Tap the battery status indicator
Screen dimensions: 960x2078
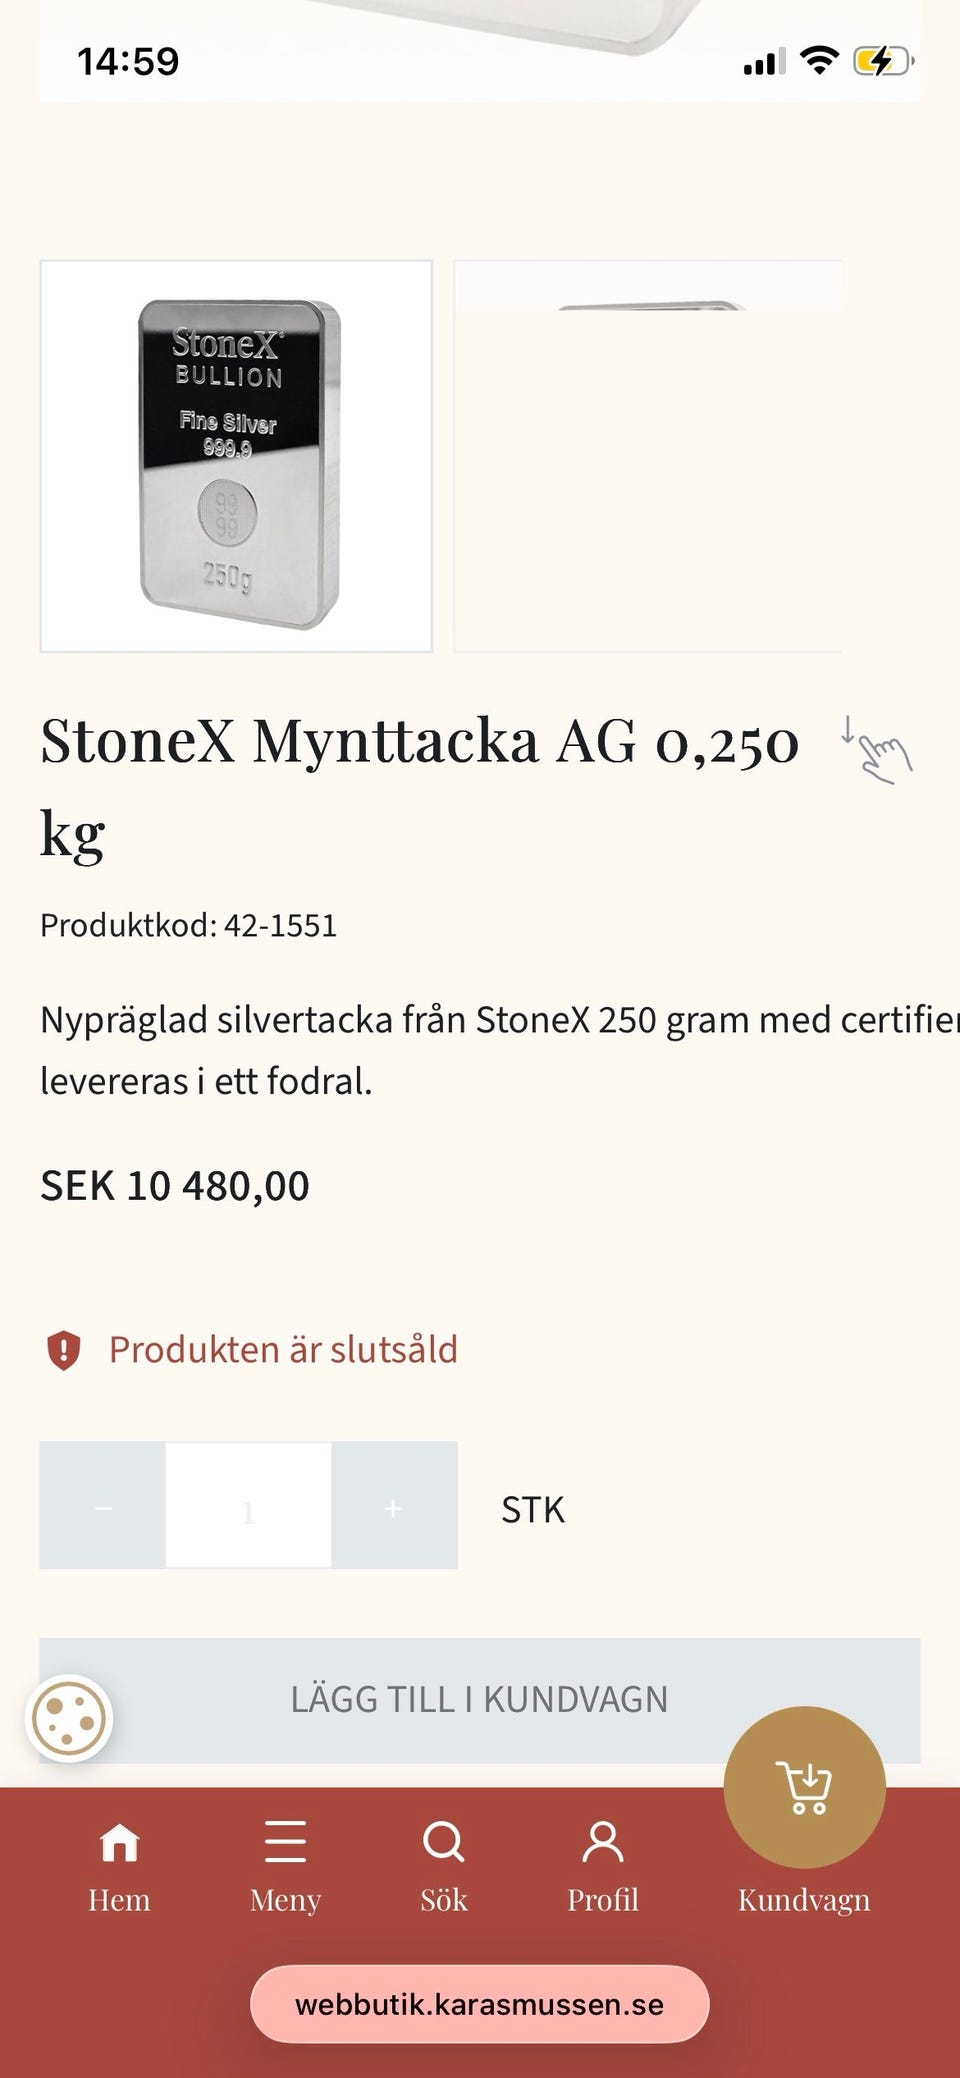[882, 61]
